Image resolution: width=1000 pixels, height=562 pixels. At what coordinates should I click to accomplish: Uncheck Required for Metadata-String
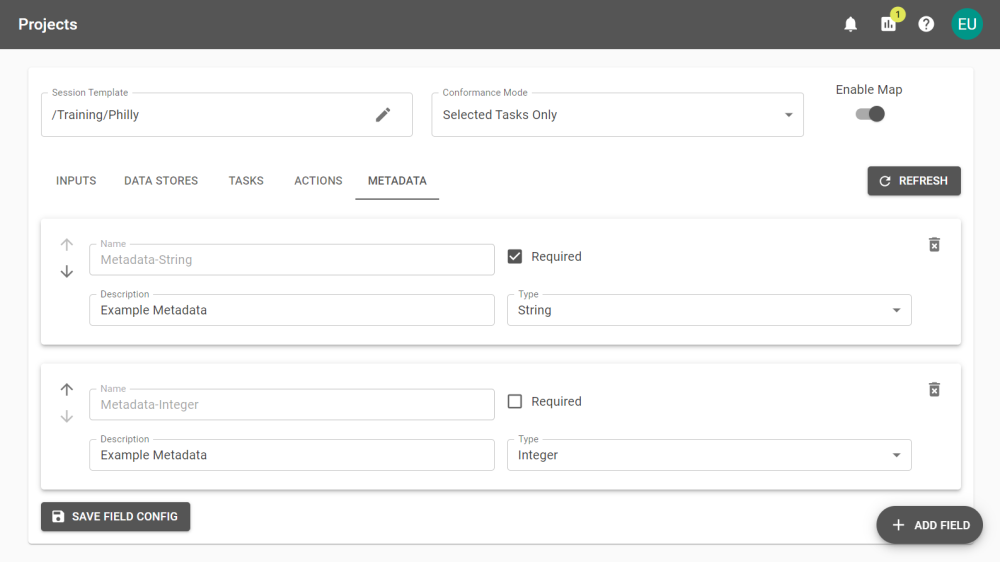pyautogui.click(x=515, y=256)
